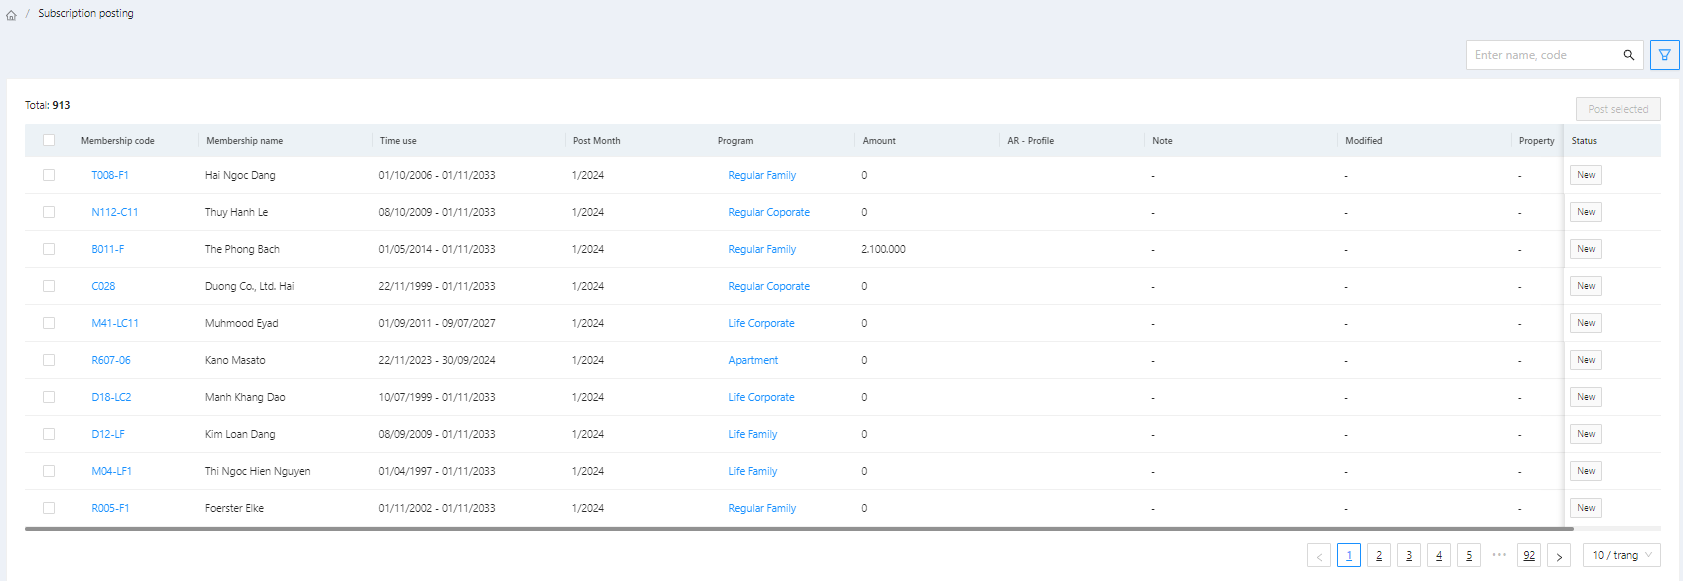The image size is (1683, 581).
Task: Click the home icon in breadcrumb
Action: (x=12, y=15)
